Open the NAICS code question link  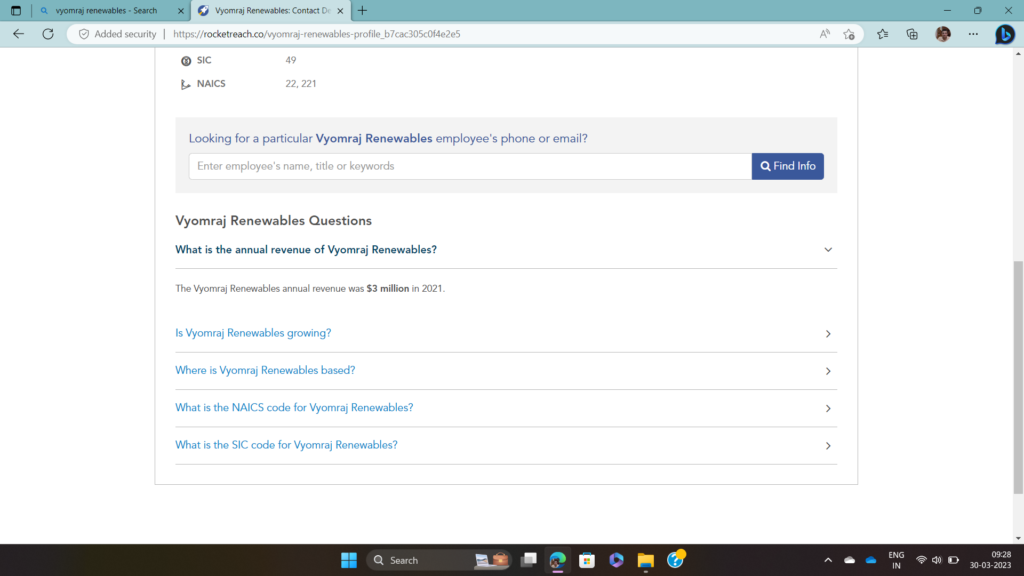[x=294, y=408]
